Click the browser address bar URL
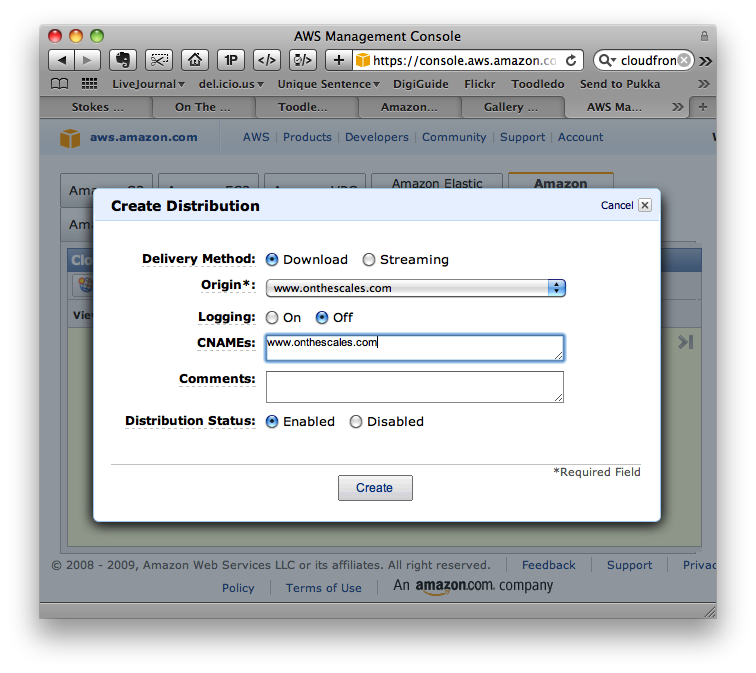The height and width of the screenshot is (673, 756). click(464, 61)
